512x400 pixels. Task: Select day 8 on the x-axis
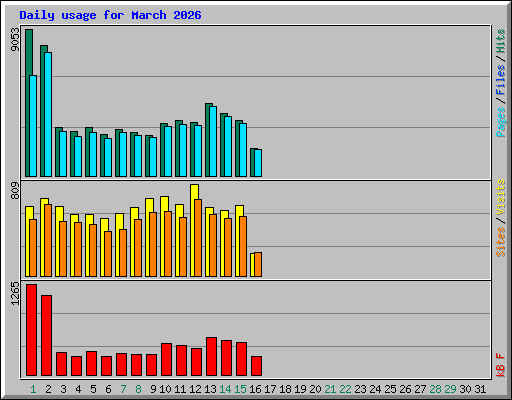[x=138, y=389]
